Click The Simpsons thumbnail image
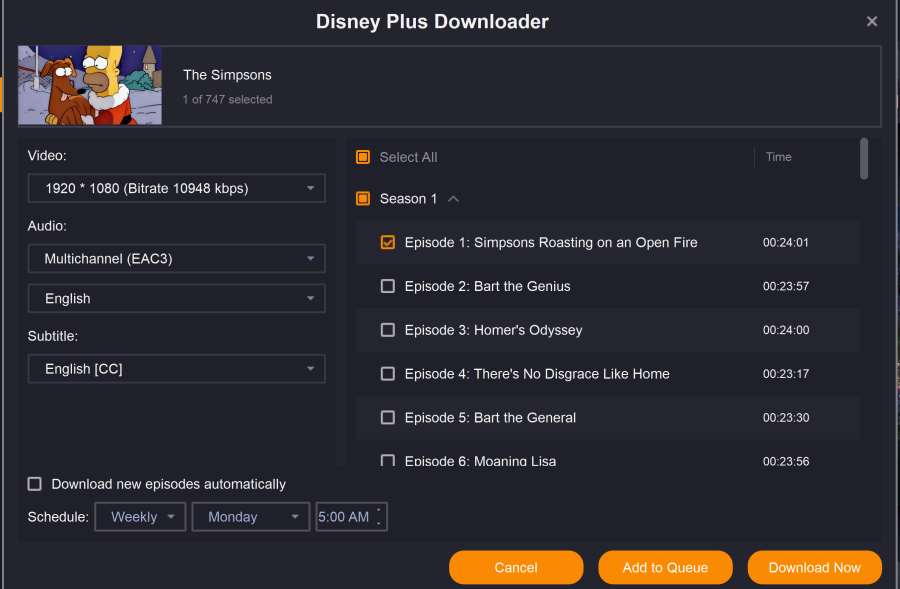The image size is (900, 589). pos(90,85)
